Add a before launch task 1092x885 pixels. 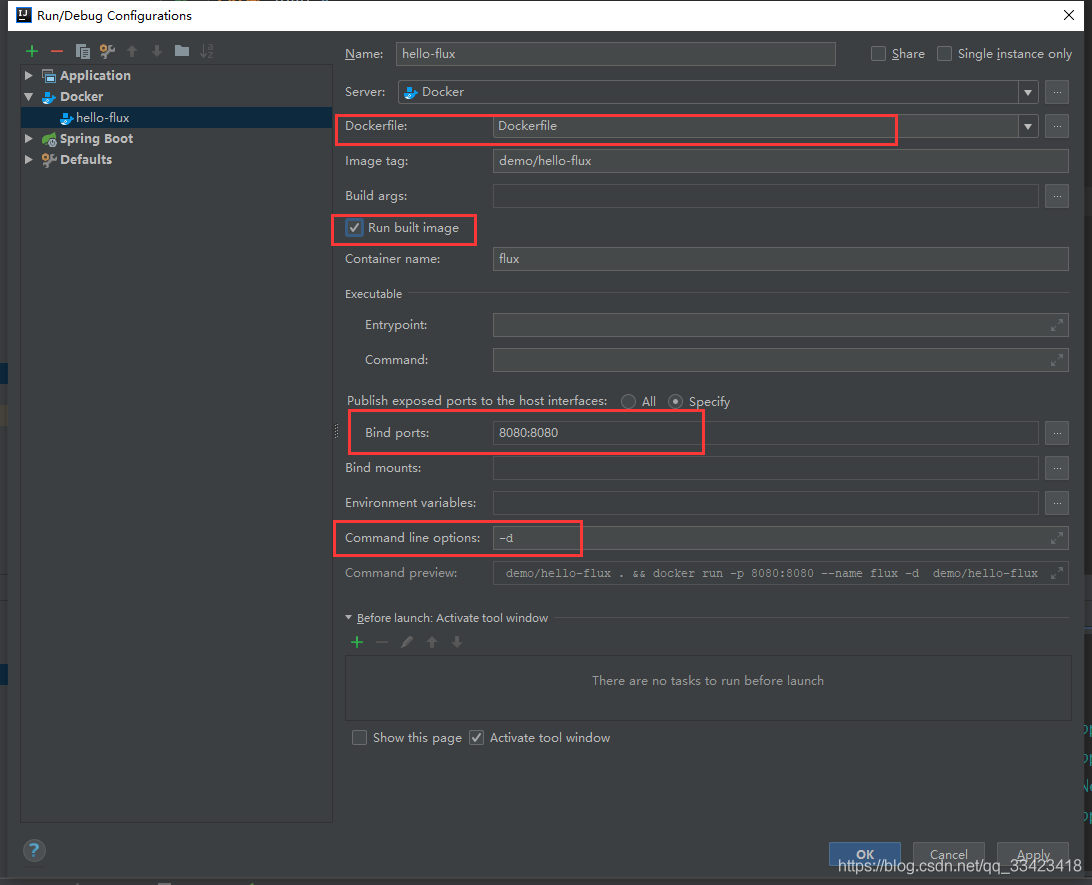point(356,642)
